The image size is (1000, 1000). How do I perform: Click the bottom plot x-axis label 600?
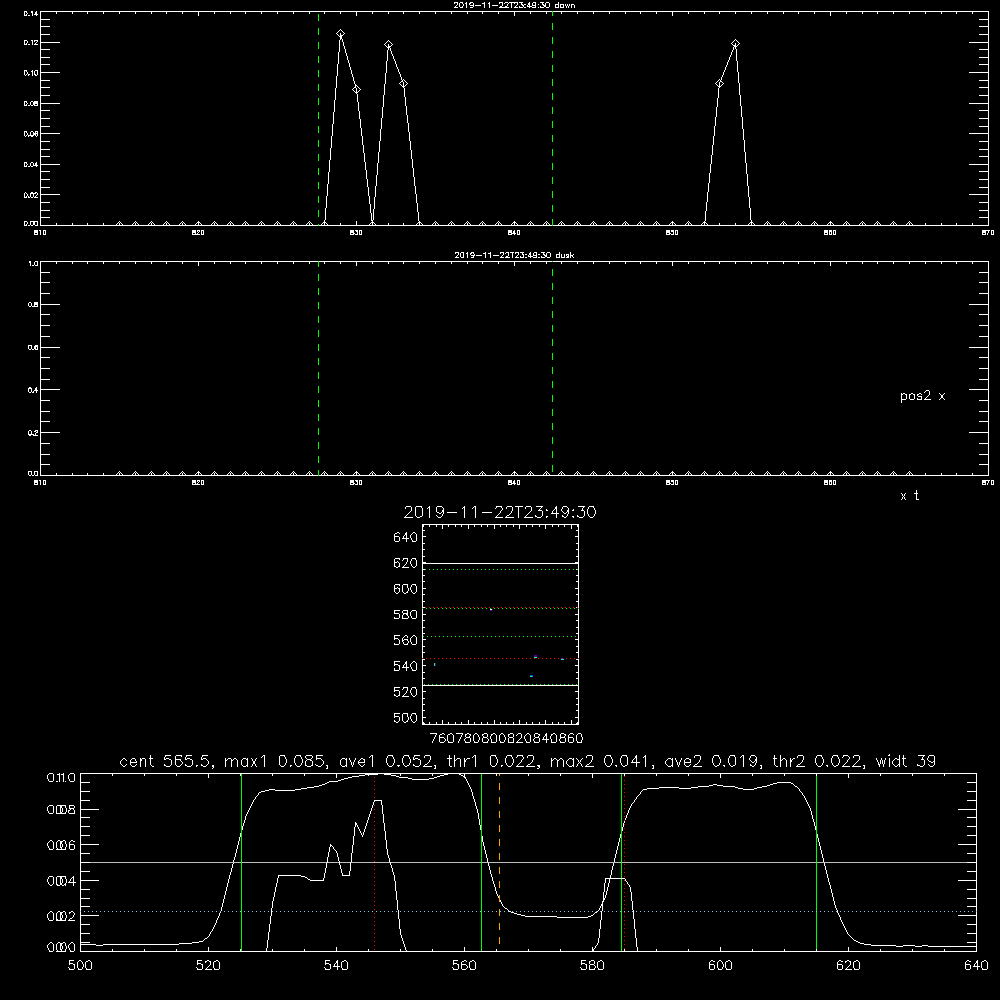pyautogui.click(x=720, y=966)
